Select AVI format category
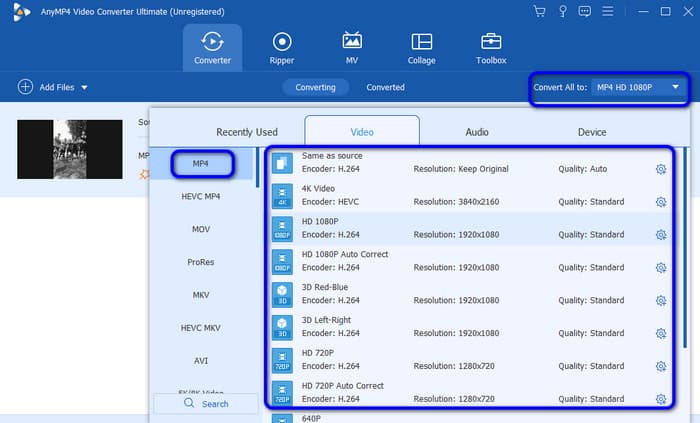700x423 pixels. click(x=201, y=361)
